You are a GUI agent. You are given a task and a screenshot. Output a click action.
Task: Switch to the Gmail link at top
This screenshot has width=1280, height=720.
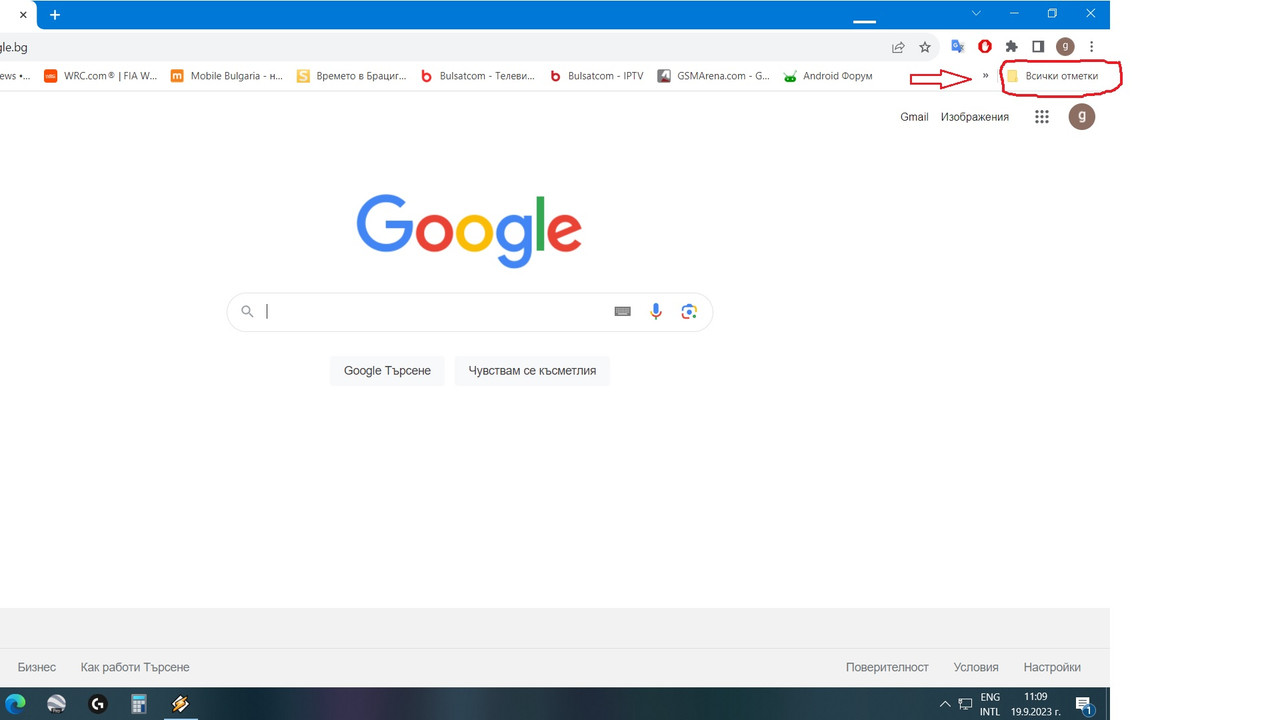coord(913,117)
